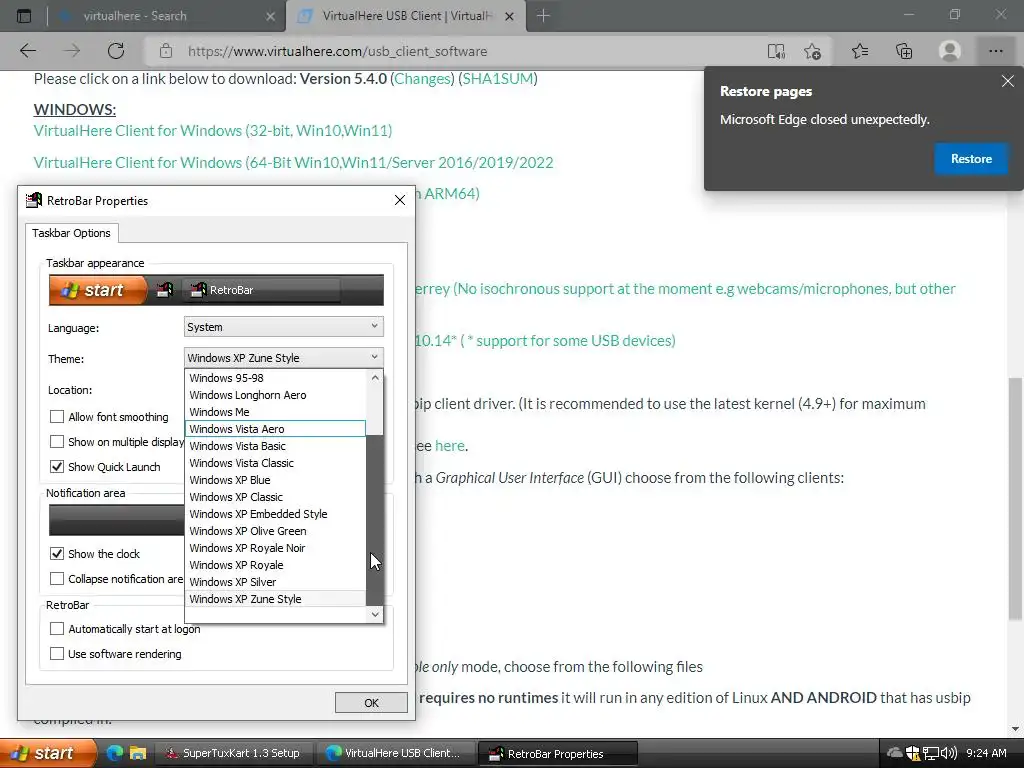This screenshot has width=1024, height=768.
Task: Close the VirtualHere USB Client tab
Action: pyautogui.click(x=510, y=16)
